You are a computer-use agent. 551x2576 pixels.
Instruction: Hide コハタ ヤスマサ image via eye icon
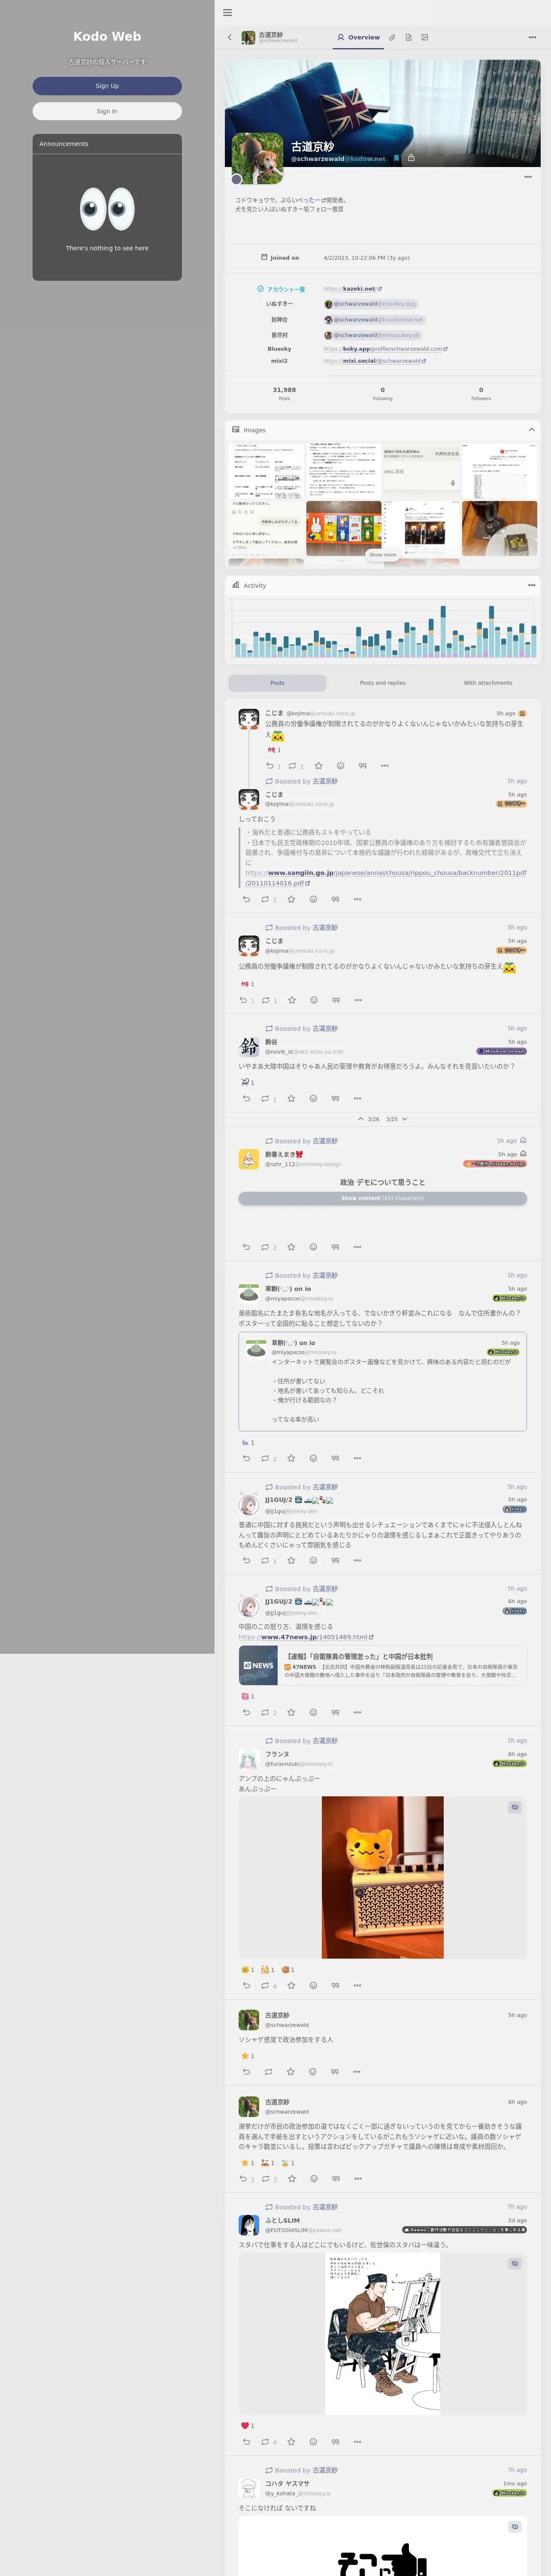[515, 2526]
